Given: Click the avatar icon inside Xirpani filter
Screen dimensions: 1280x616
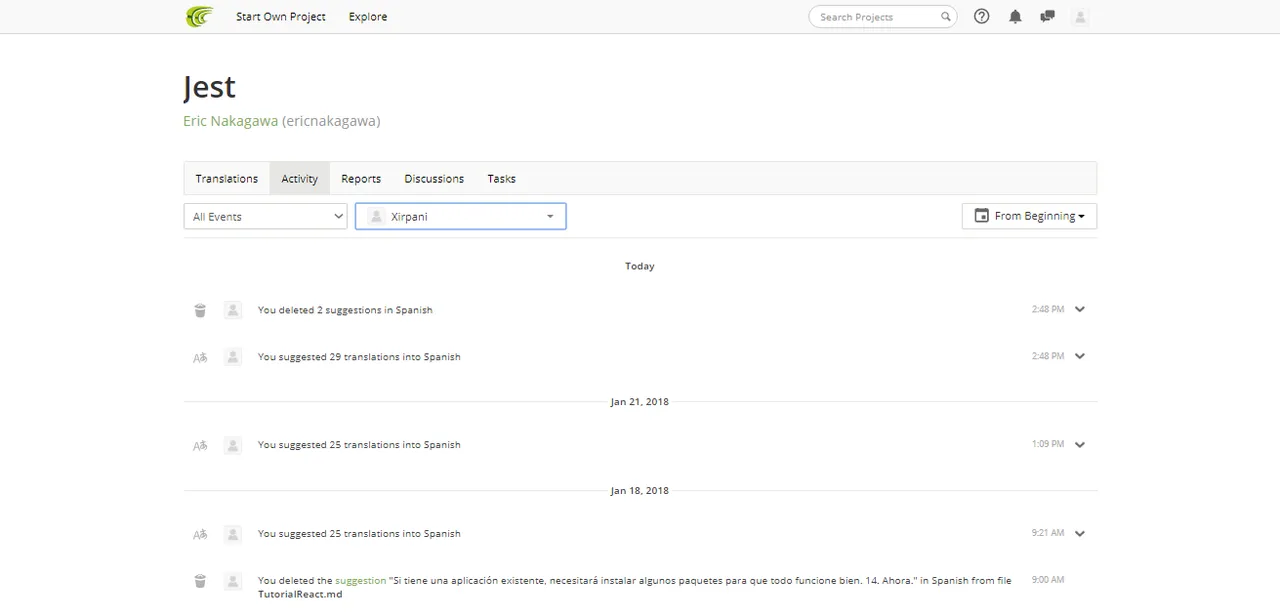Looking at the screenshot, I should pos(376,216).
